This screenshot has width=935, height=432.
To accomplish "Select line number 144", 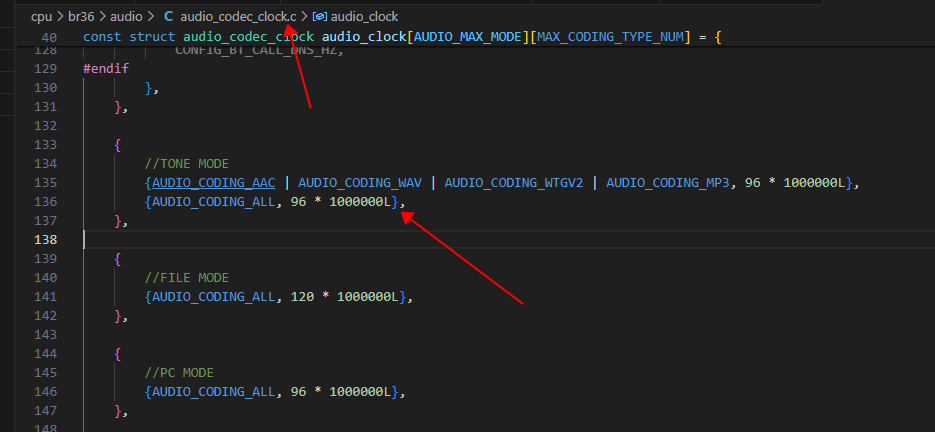I will coord(45,354).
